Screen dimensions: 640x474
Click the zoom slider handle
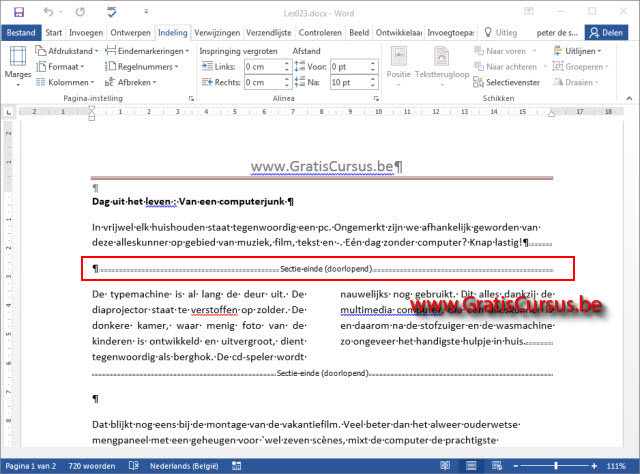556,466
